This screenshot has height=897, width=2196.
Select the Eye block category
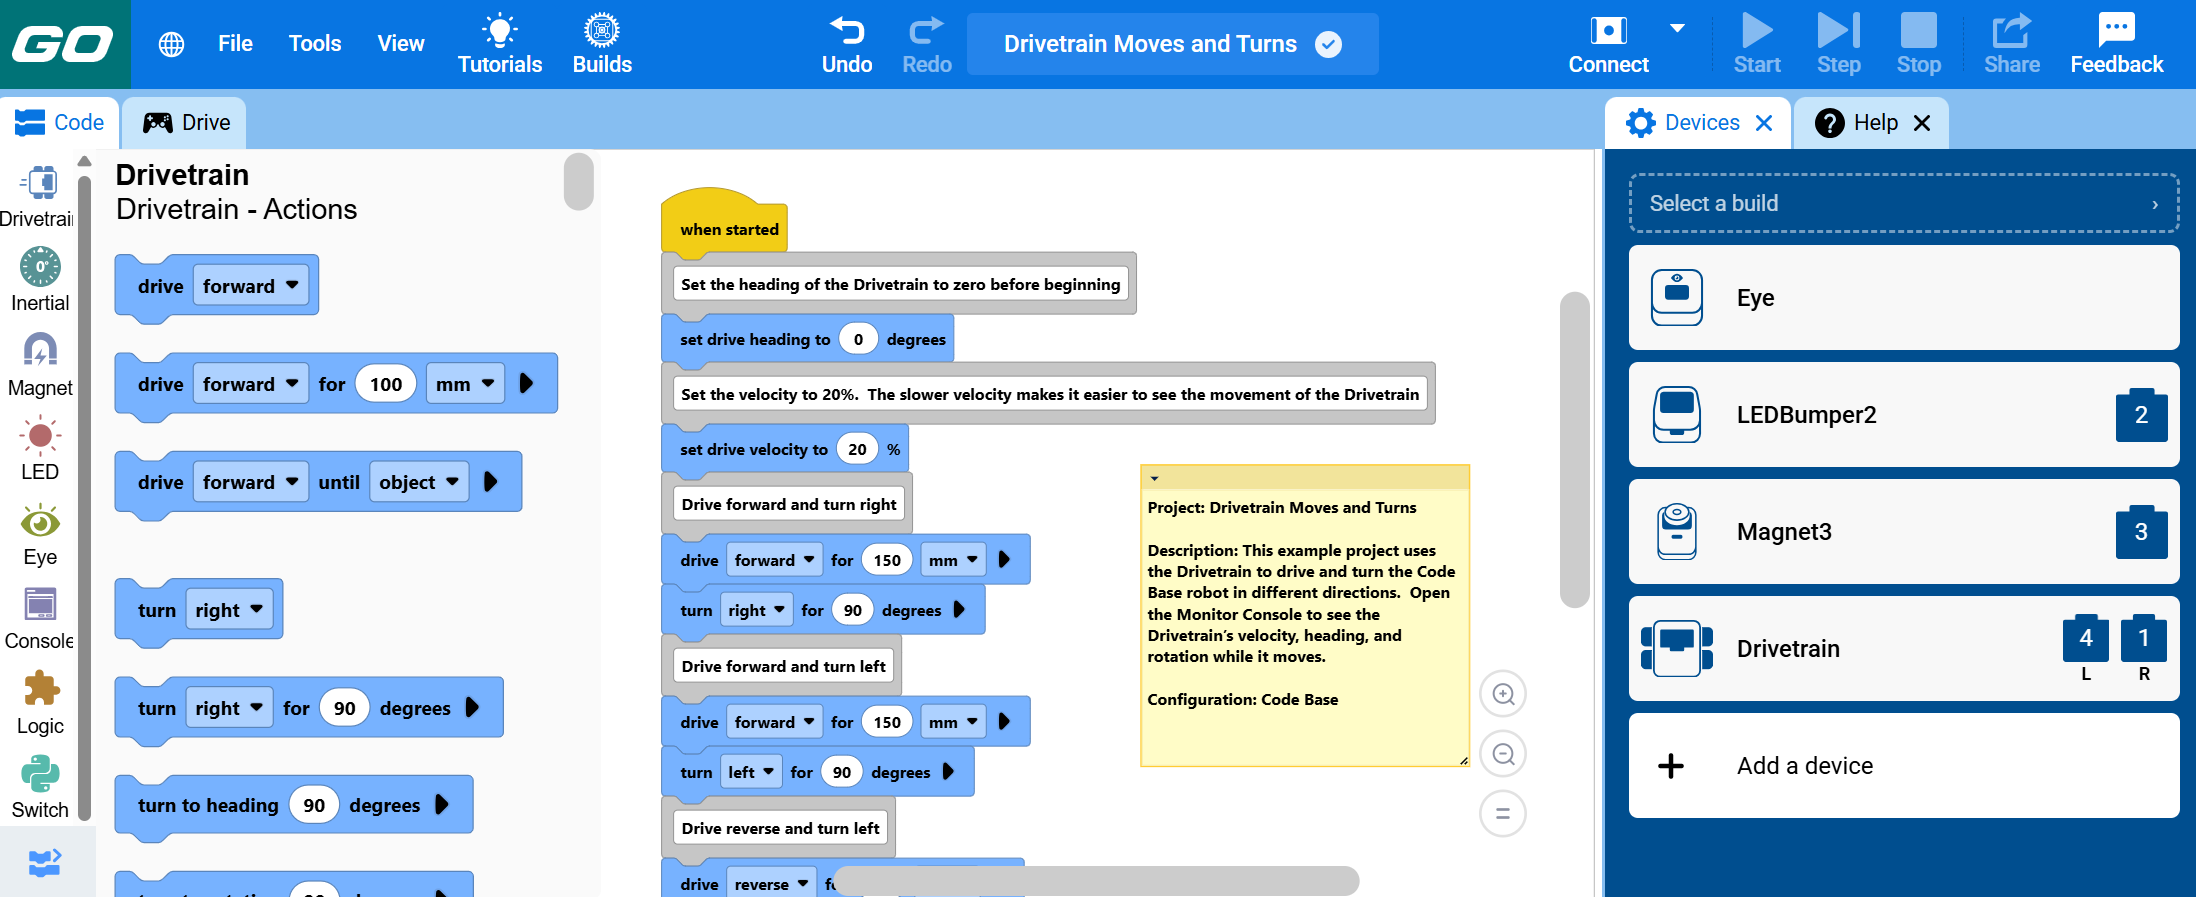40,534
